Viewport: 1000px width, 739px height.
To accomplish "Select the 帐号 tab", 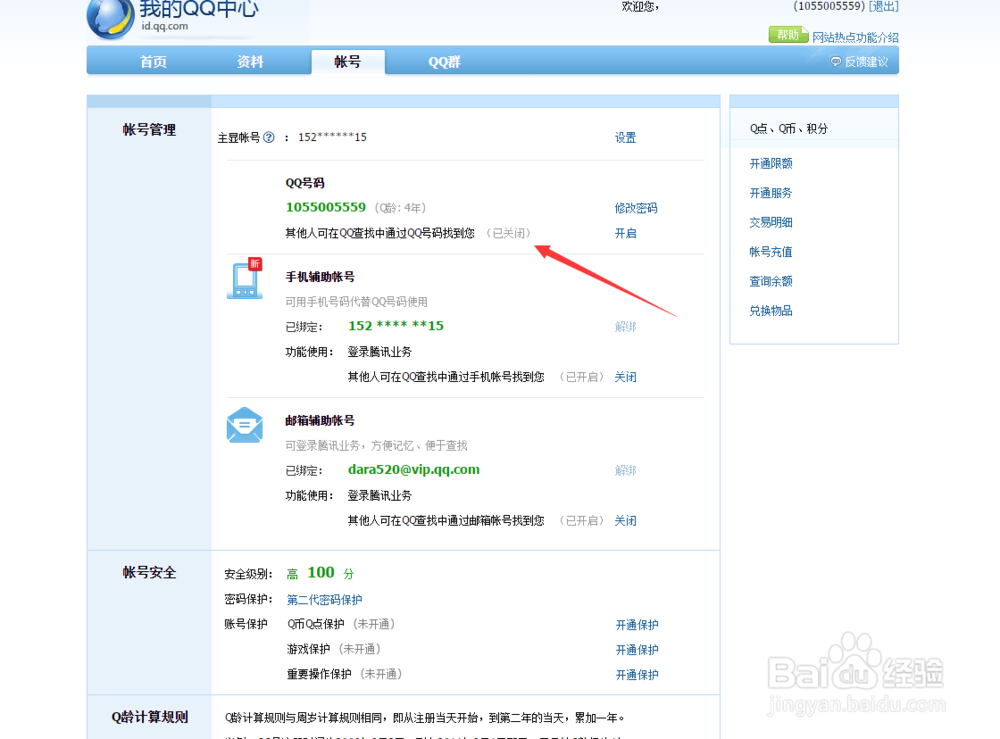I will (348, 62).
